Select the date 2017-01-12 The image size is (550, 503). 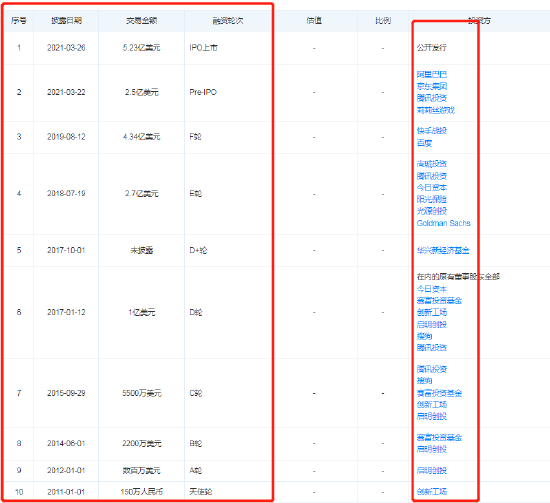click(66, 312)
